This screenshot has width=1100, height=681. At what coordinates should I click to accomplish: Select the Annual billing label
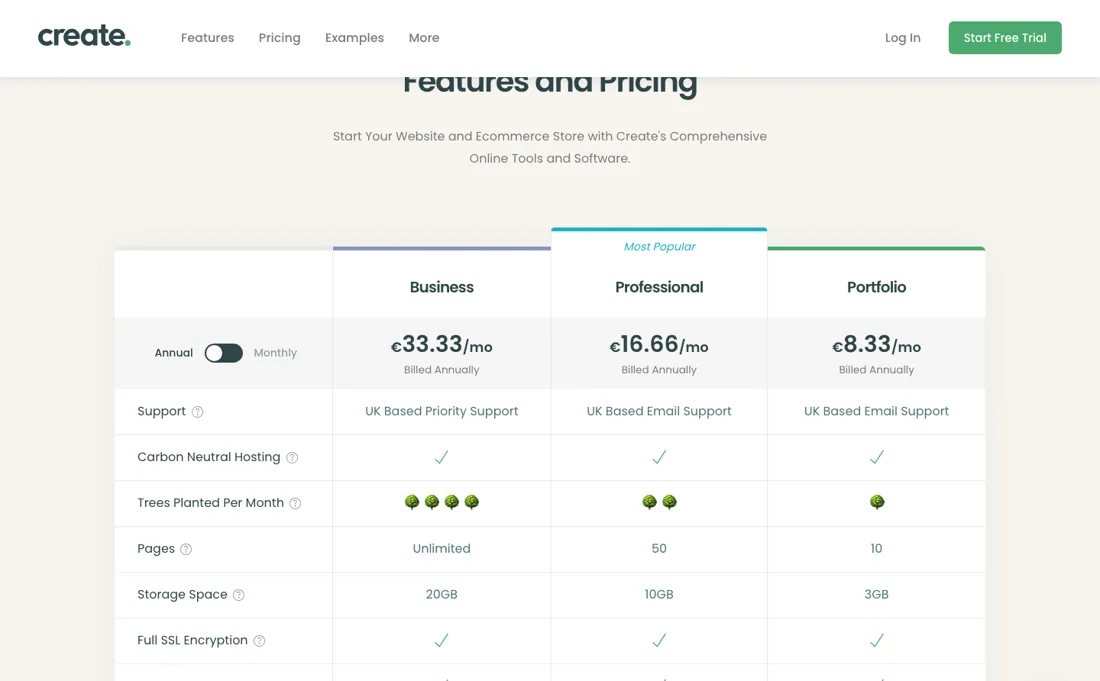pyautogui.click(x=173, y=353)
